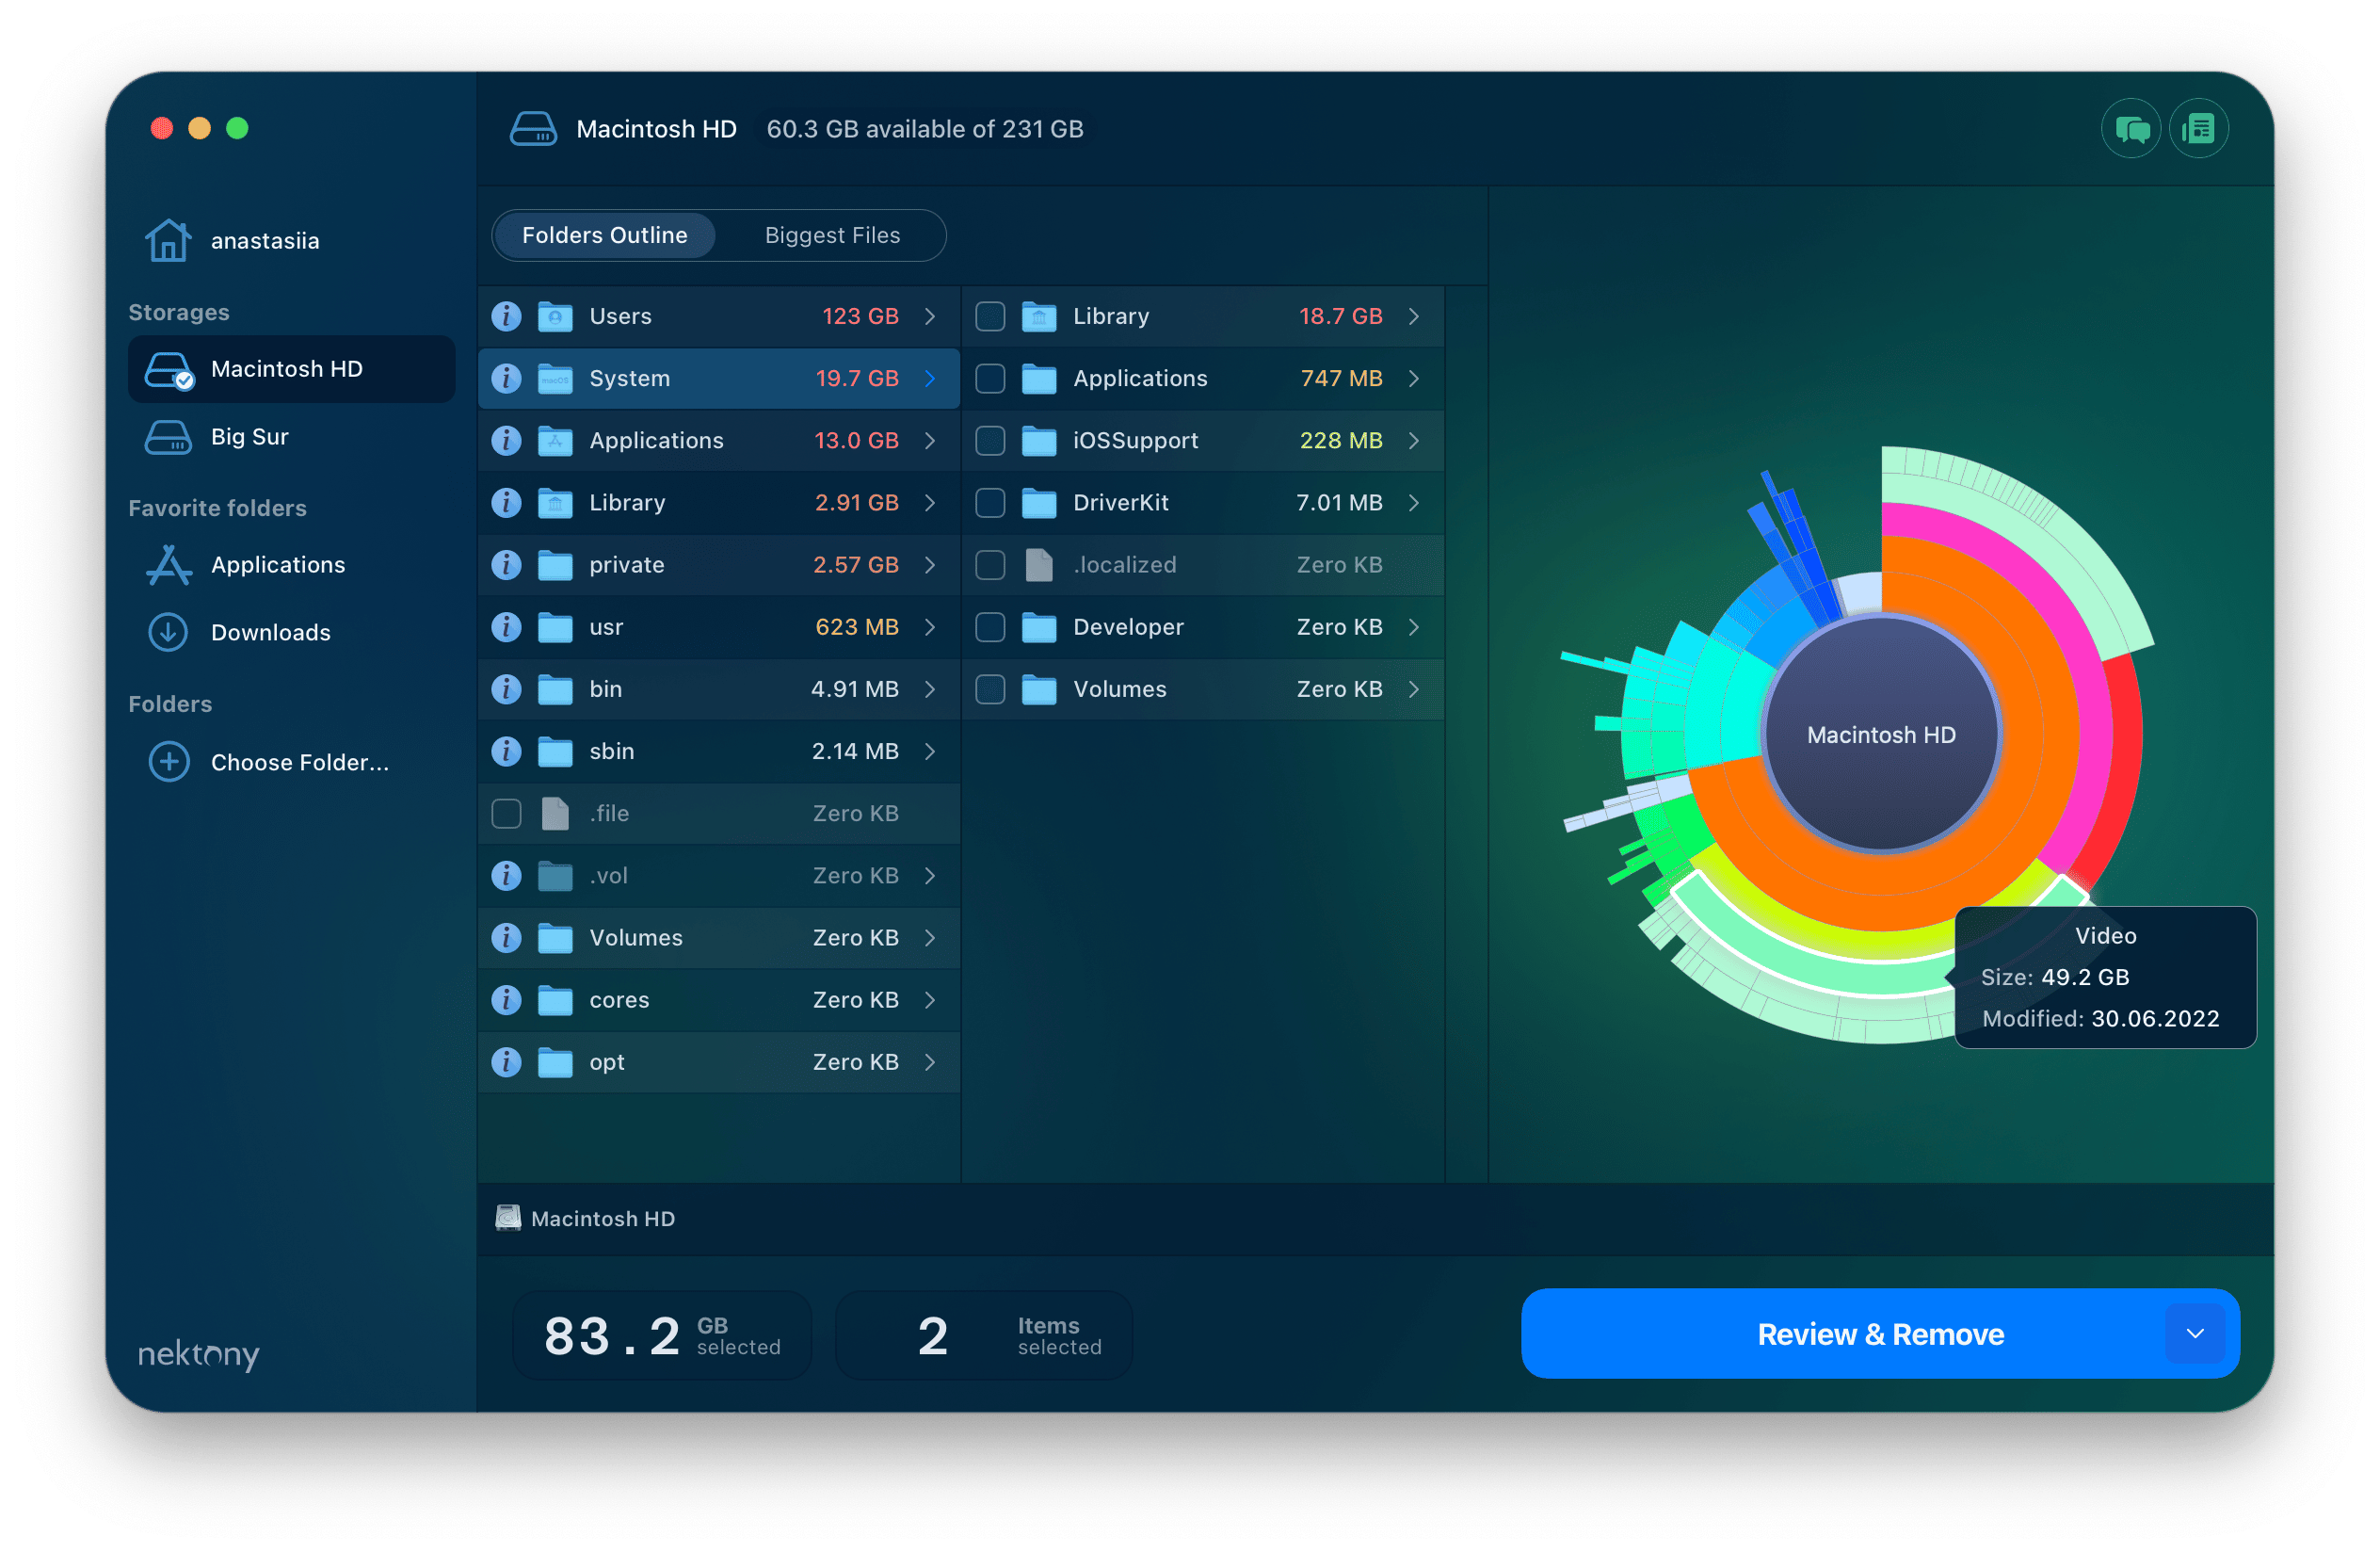Image resolution: width=2380 pixels, height=1552 pixels.
Task: Expand Library 18.7 GB chevron
Action: pos(1414,316)
